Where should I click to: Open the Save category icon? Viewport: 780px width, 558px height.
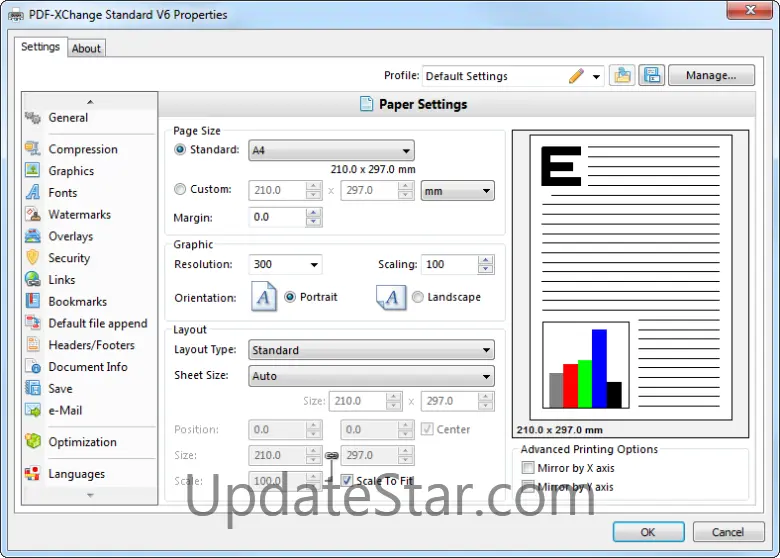point(33,388)
